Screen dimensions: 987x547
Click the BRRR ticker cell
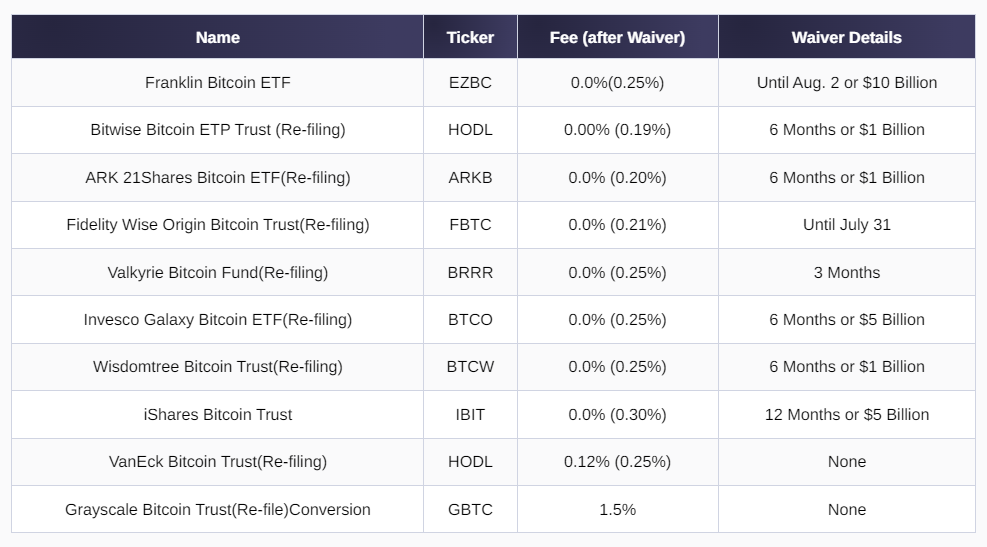(470, 272)
